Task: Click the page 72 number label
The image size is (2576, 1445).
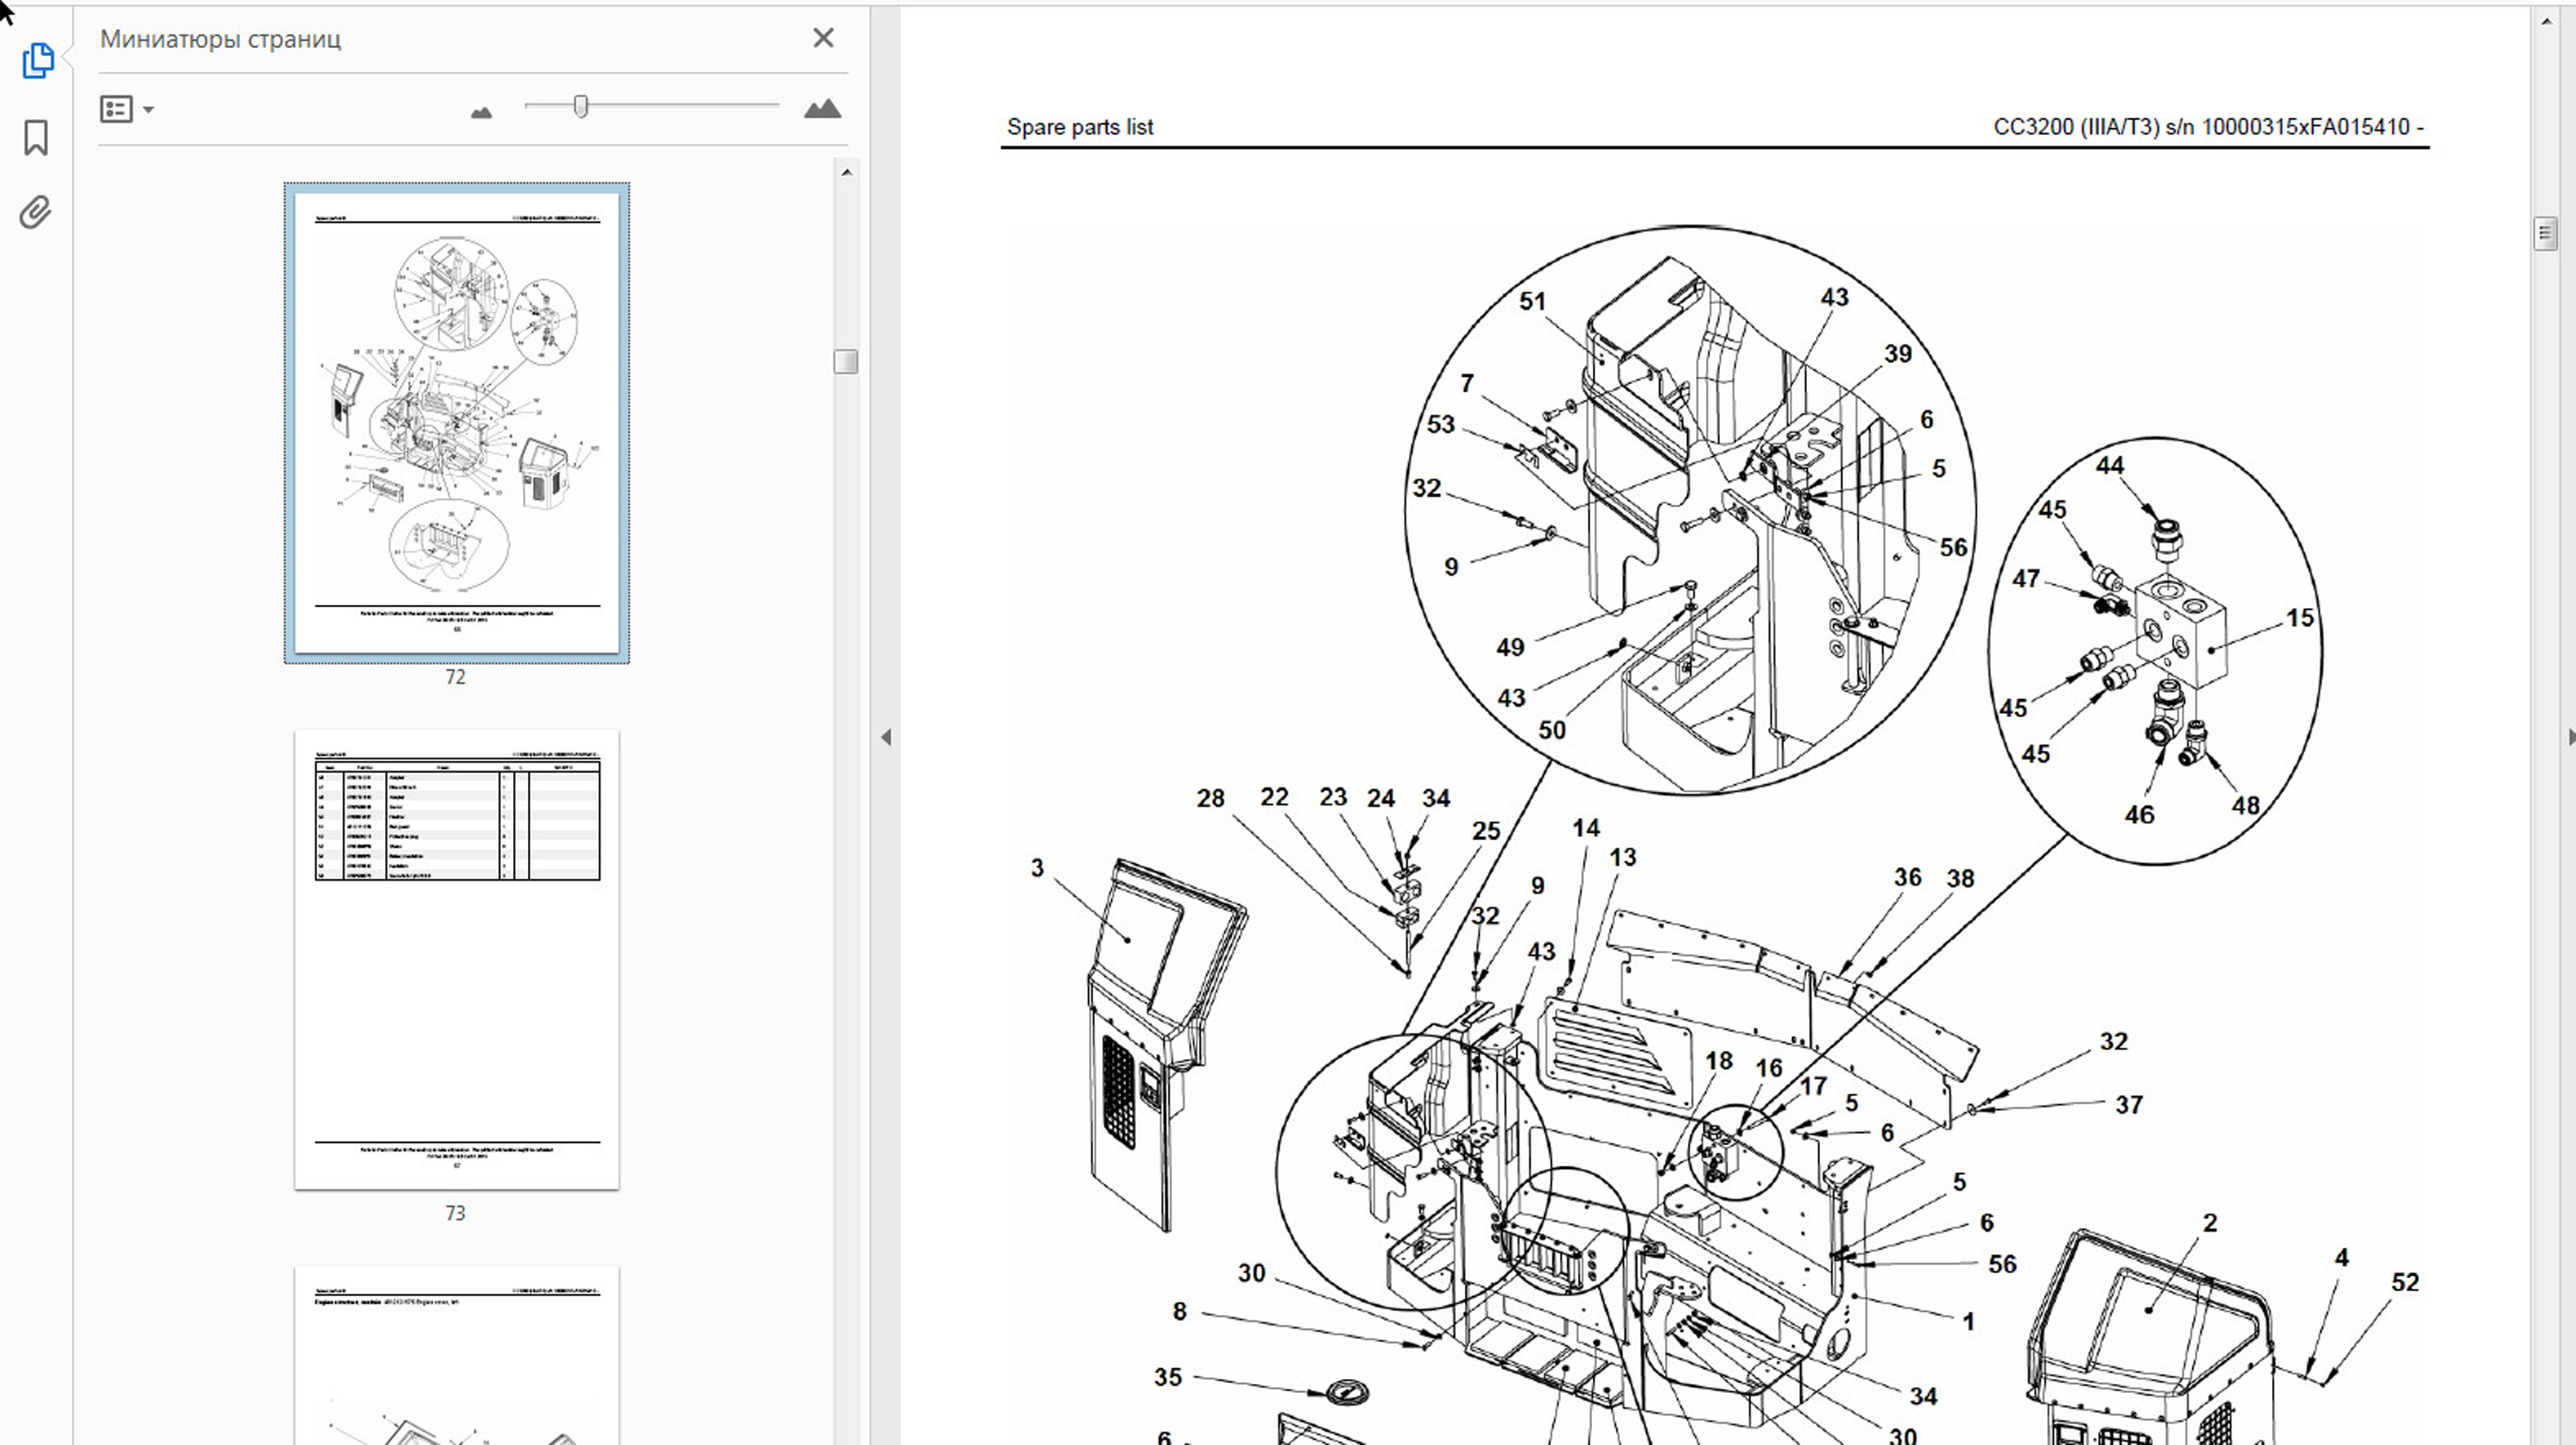Action: pos(455,677)
